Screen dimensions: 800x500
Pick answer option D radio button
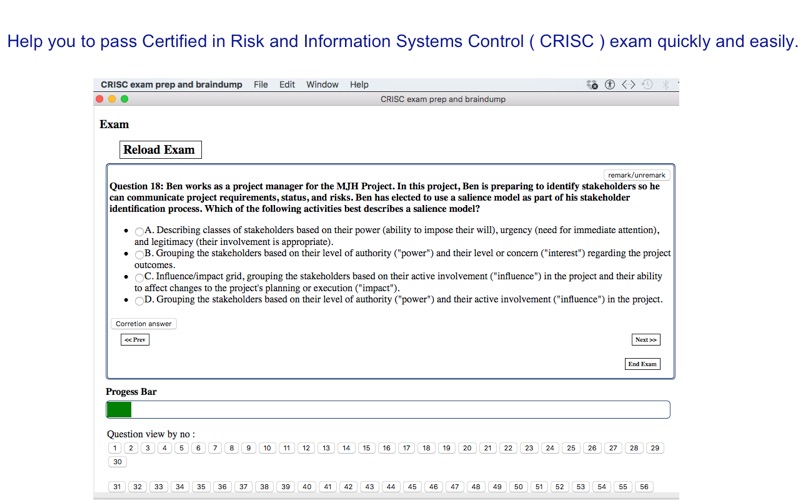(x=139, y=301)
